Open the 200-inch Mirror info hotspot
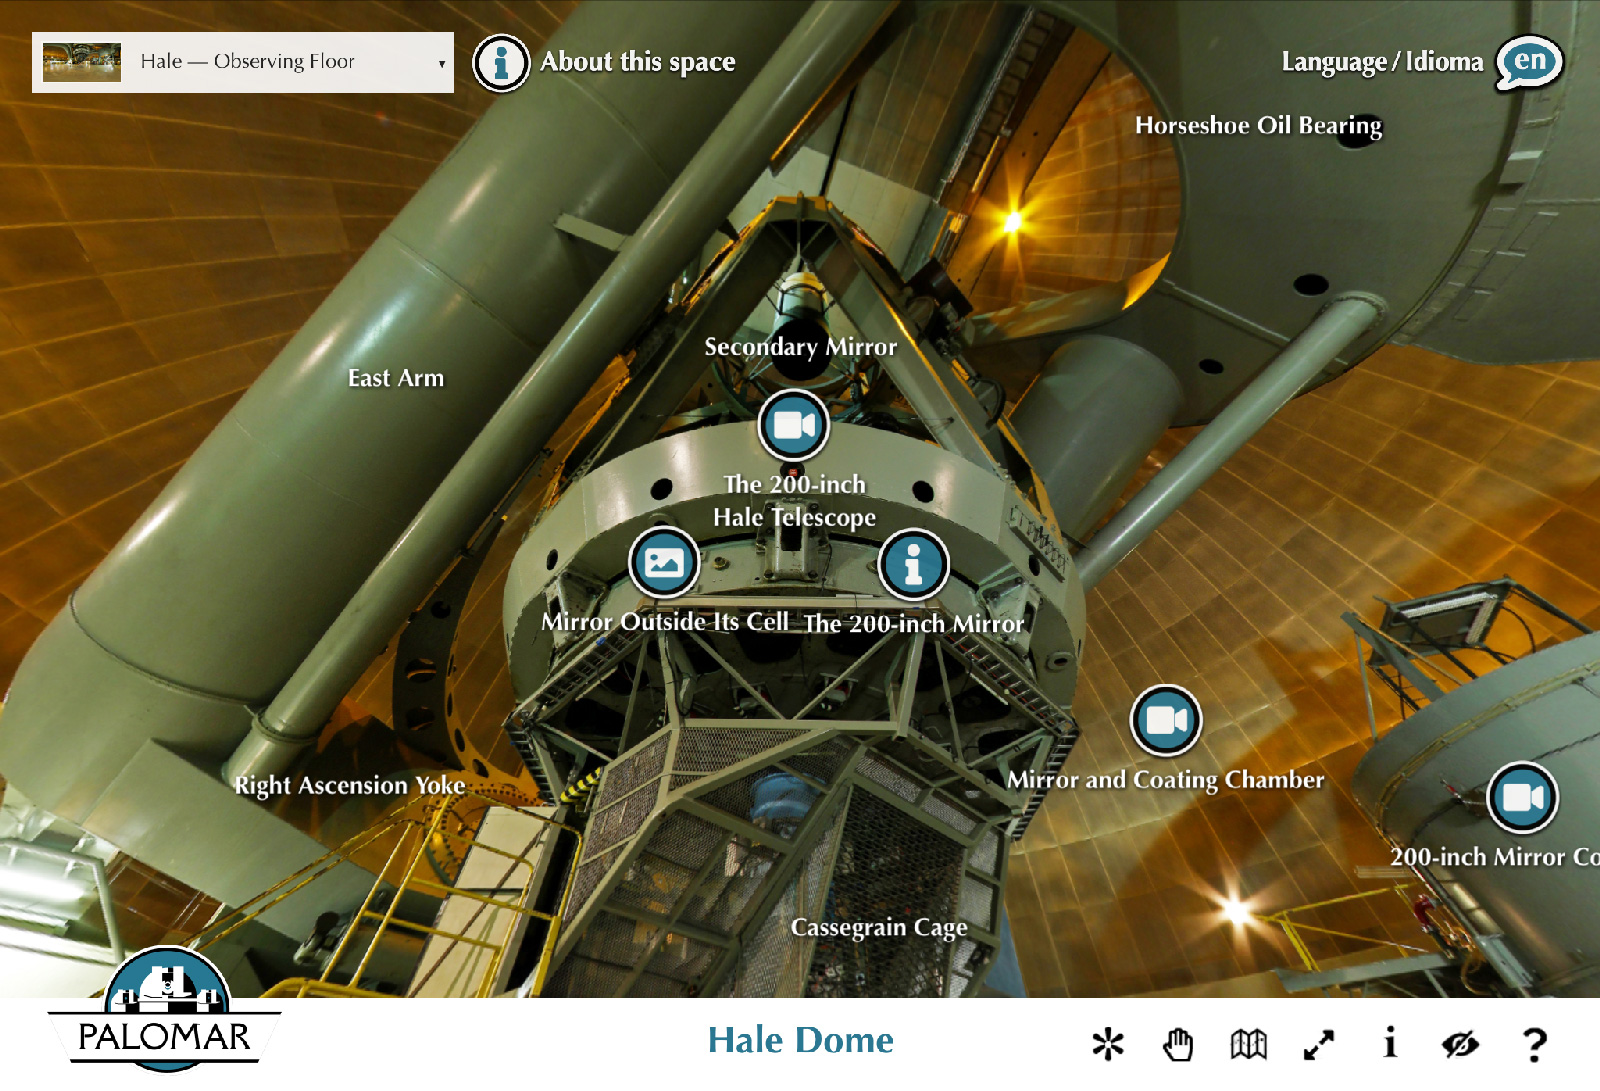The image size is (1600, 1091). click(x=912, y=564)
